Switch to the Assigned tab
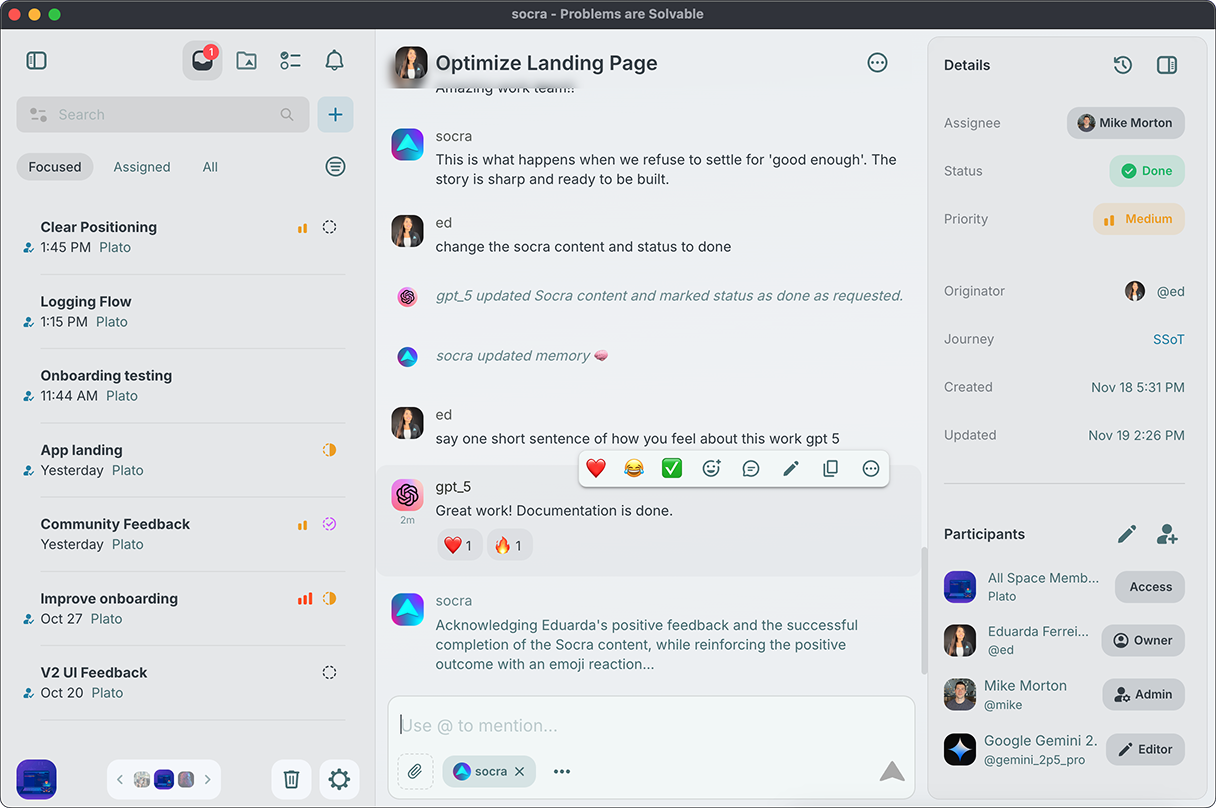The image size is (1216, 808). [x=141, y=167]
